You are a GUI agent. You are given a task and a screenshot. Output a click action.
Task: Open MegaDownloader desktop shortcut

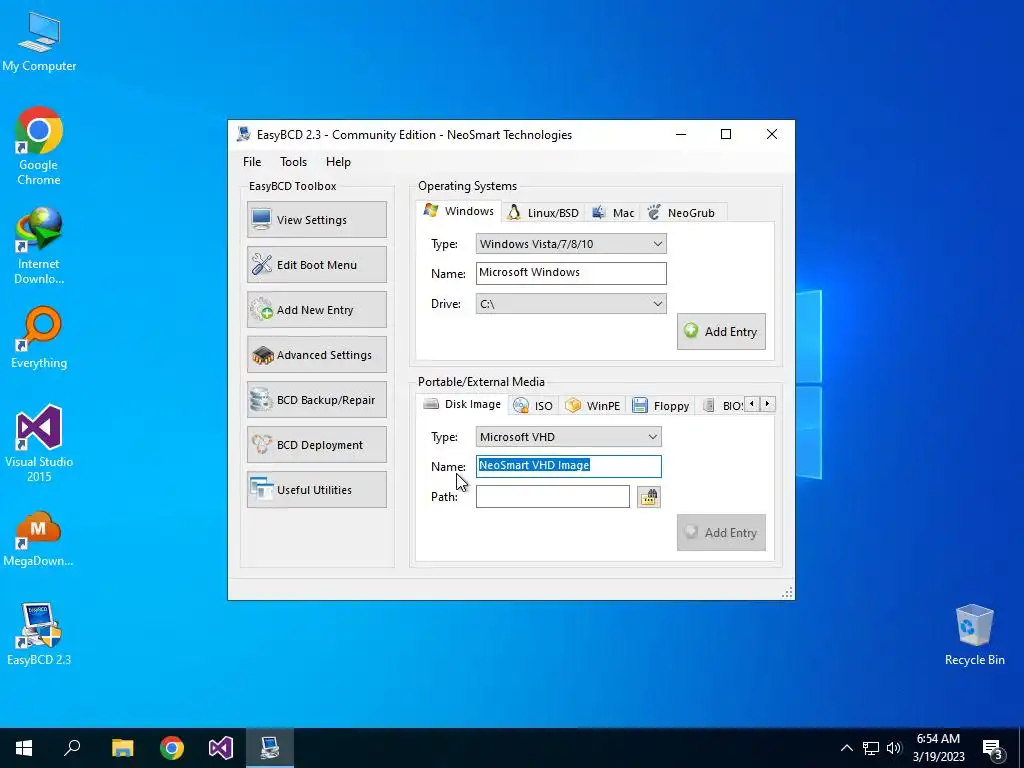pos(39,539)
